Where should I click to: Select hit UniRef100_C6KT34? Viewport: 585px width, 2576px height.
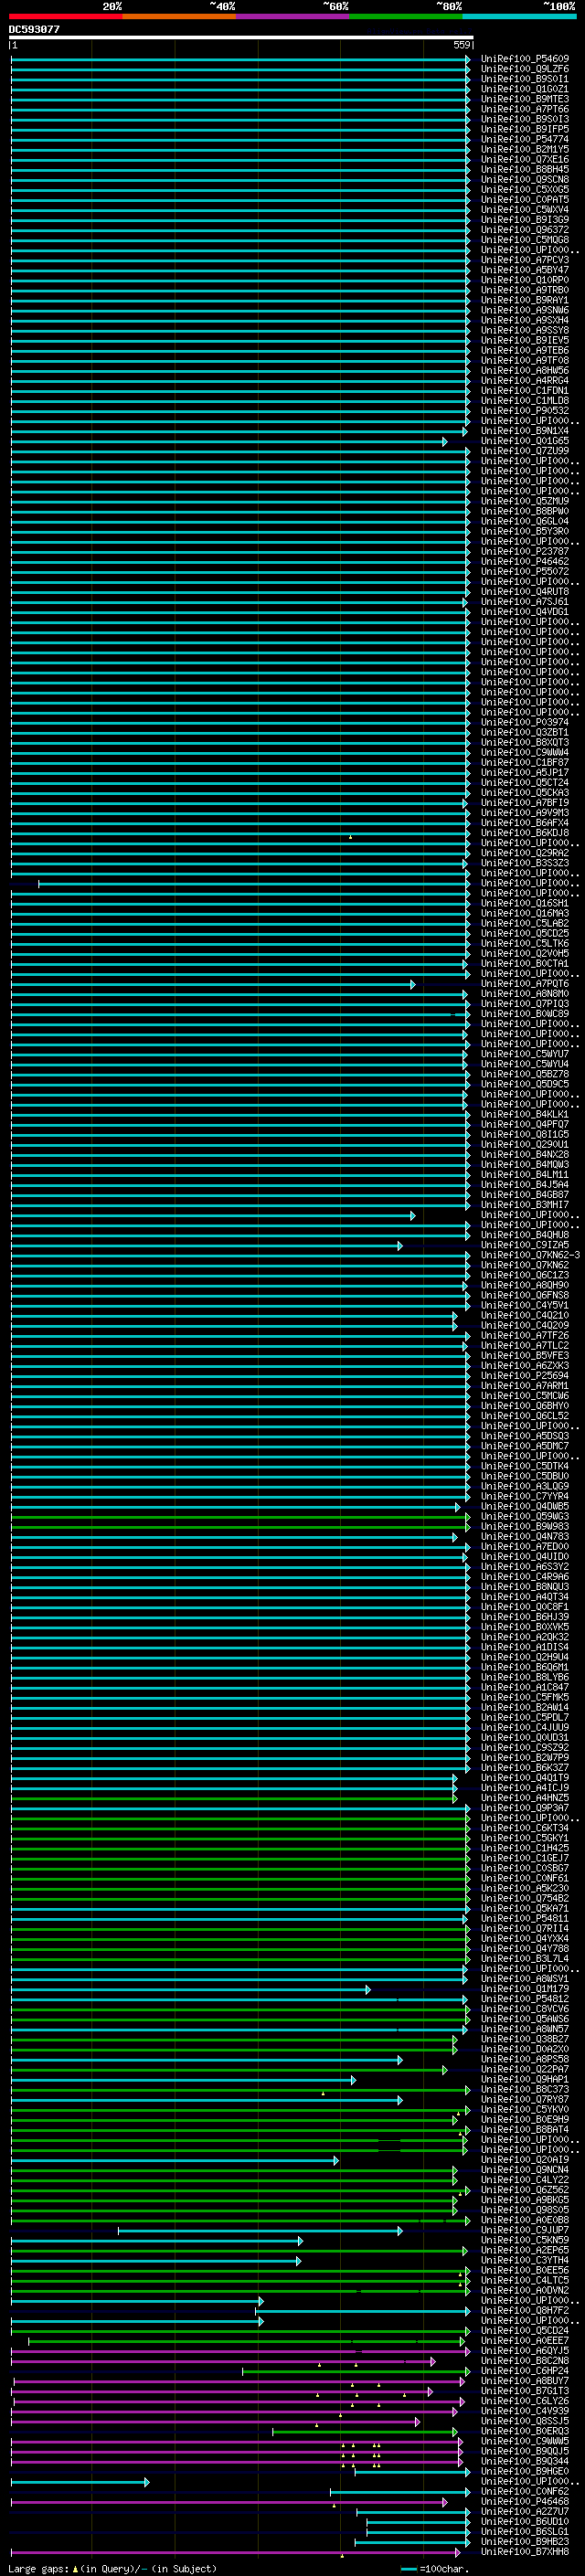tap(525, 1828)
